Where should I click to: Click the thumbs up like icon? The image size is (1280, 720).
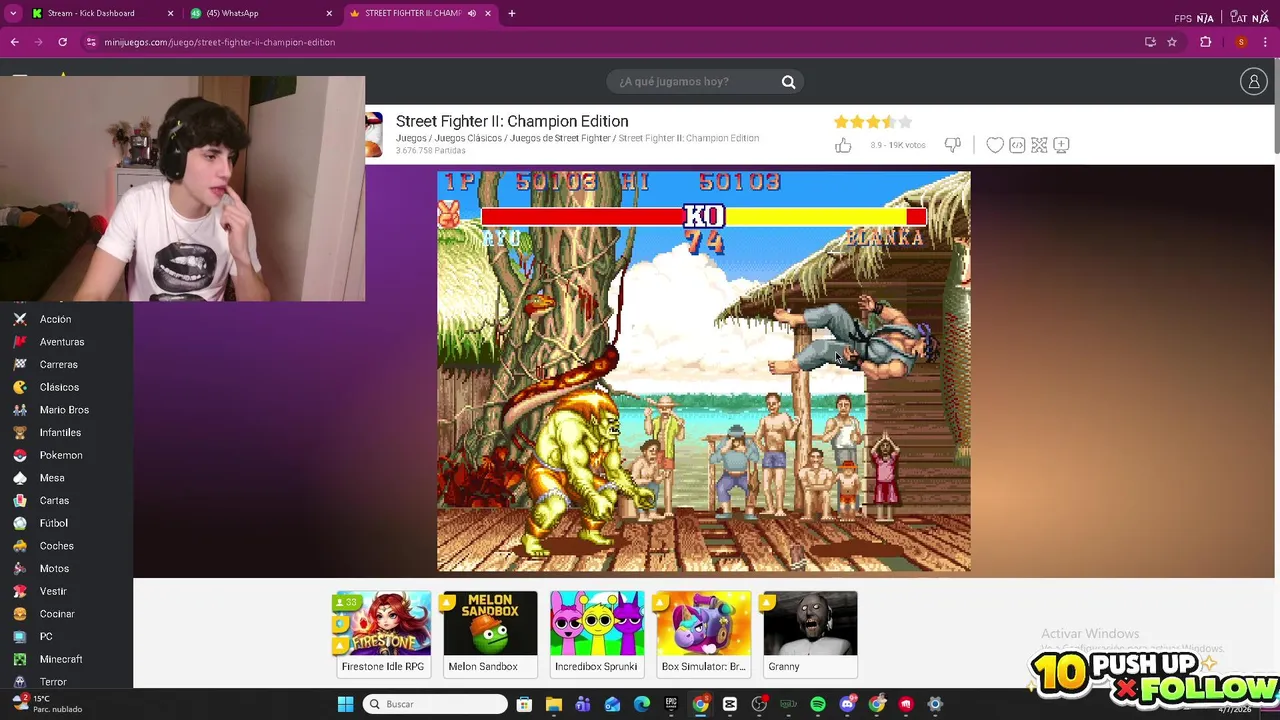(843, 145)
